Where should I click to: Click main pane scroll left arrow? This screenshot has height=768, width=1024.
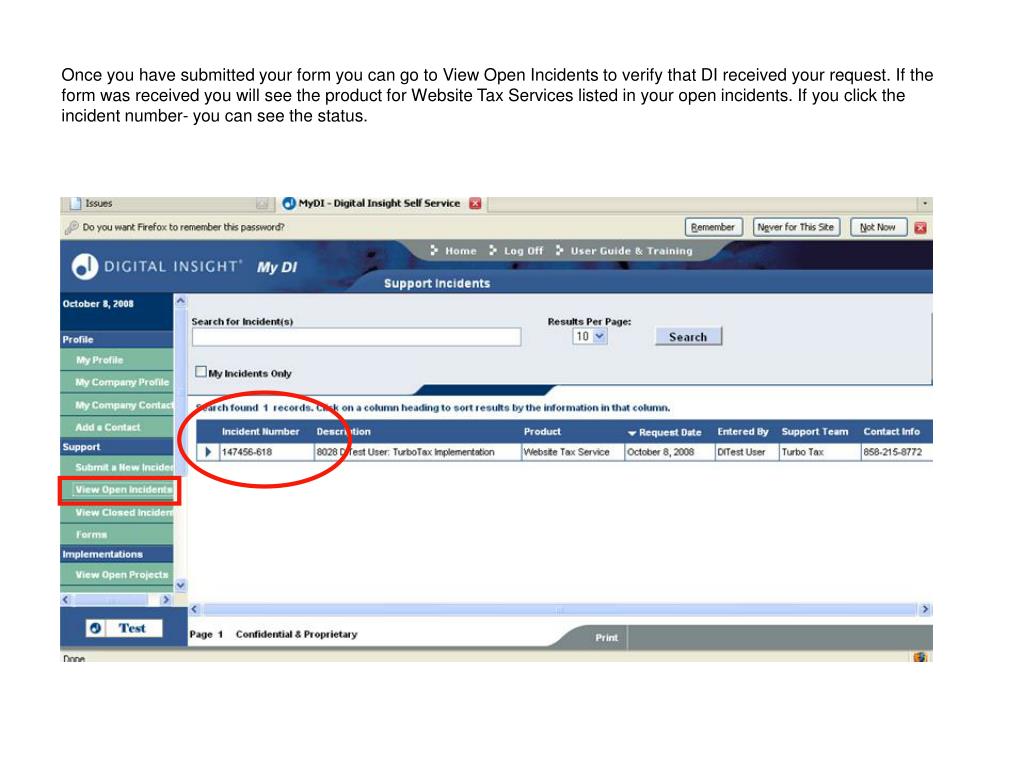[x=194, y=609]
